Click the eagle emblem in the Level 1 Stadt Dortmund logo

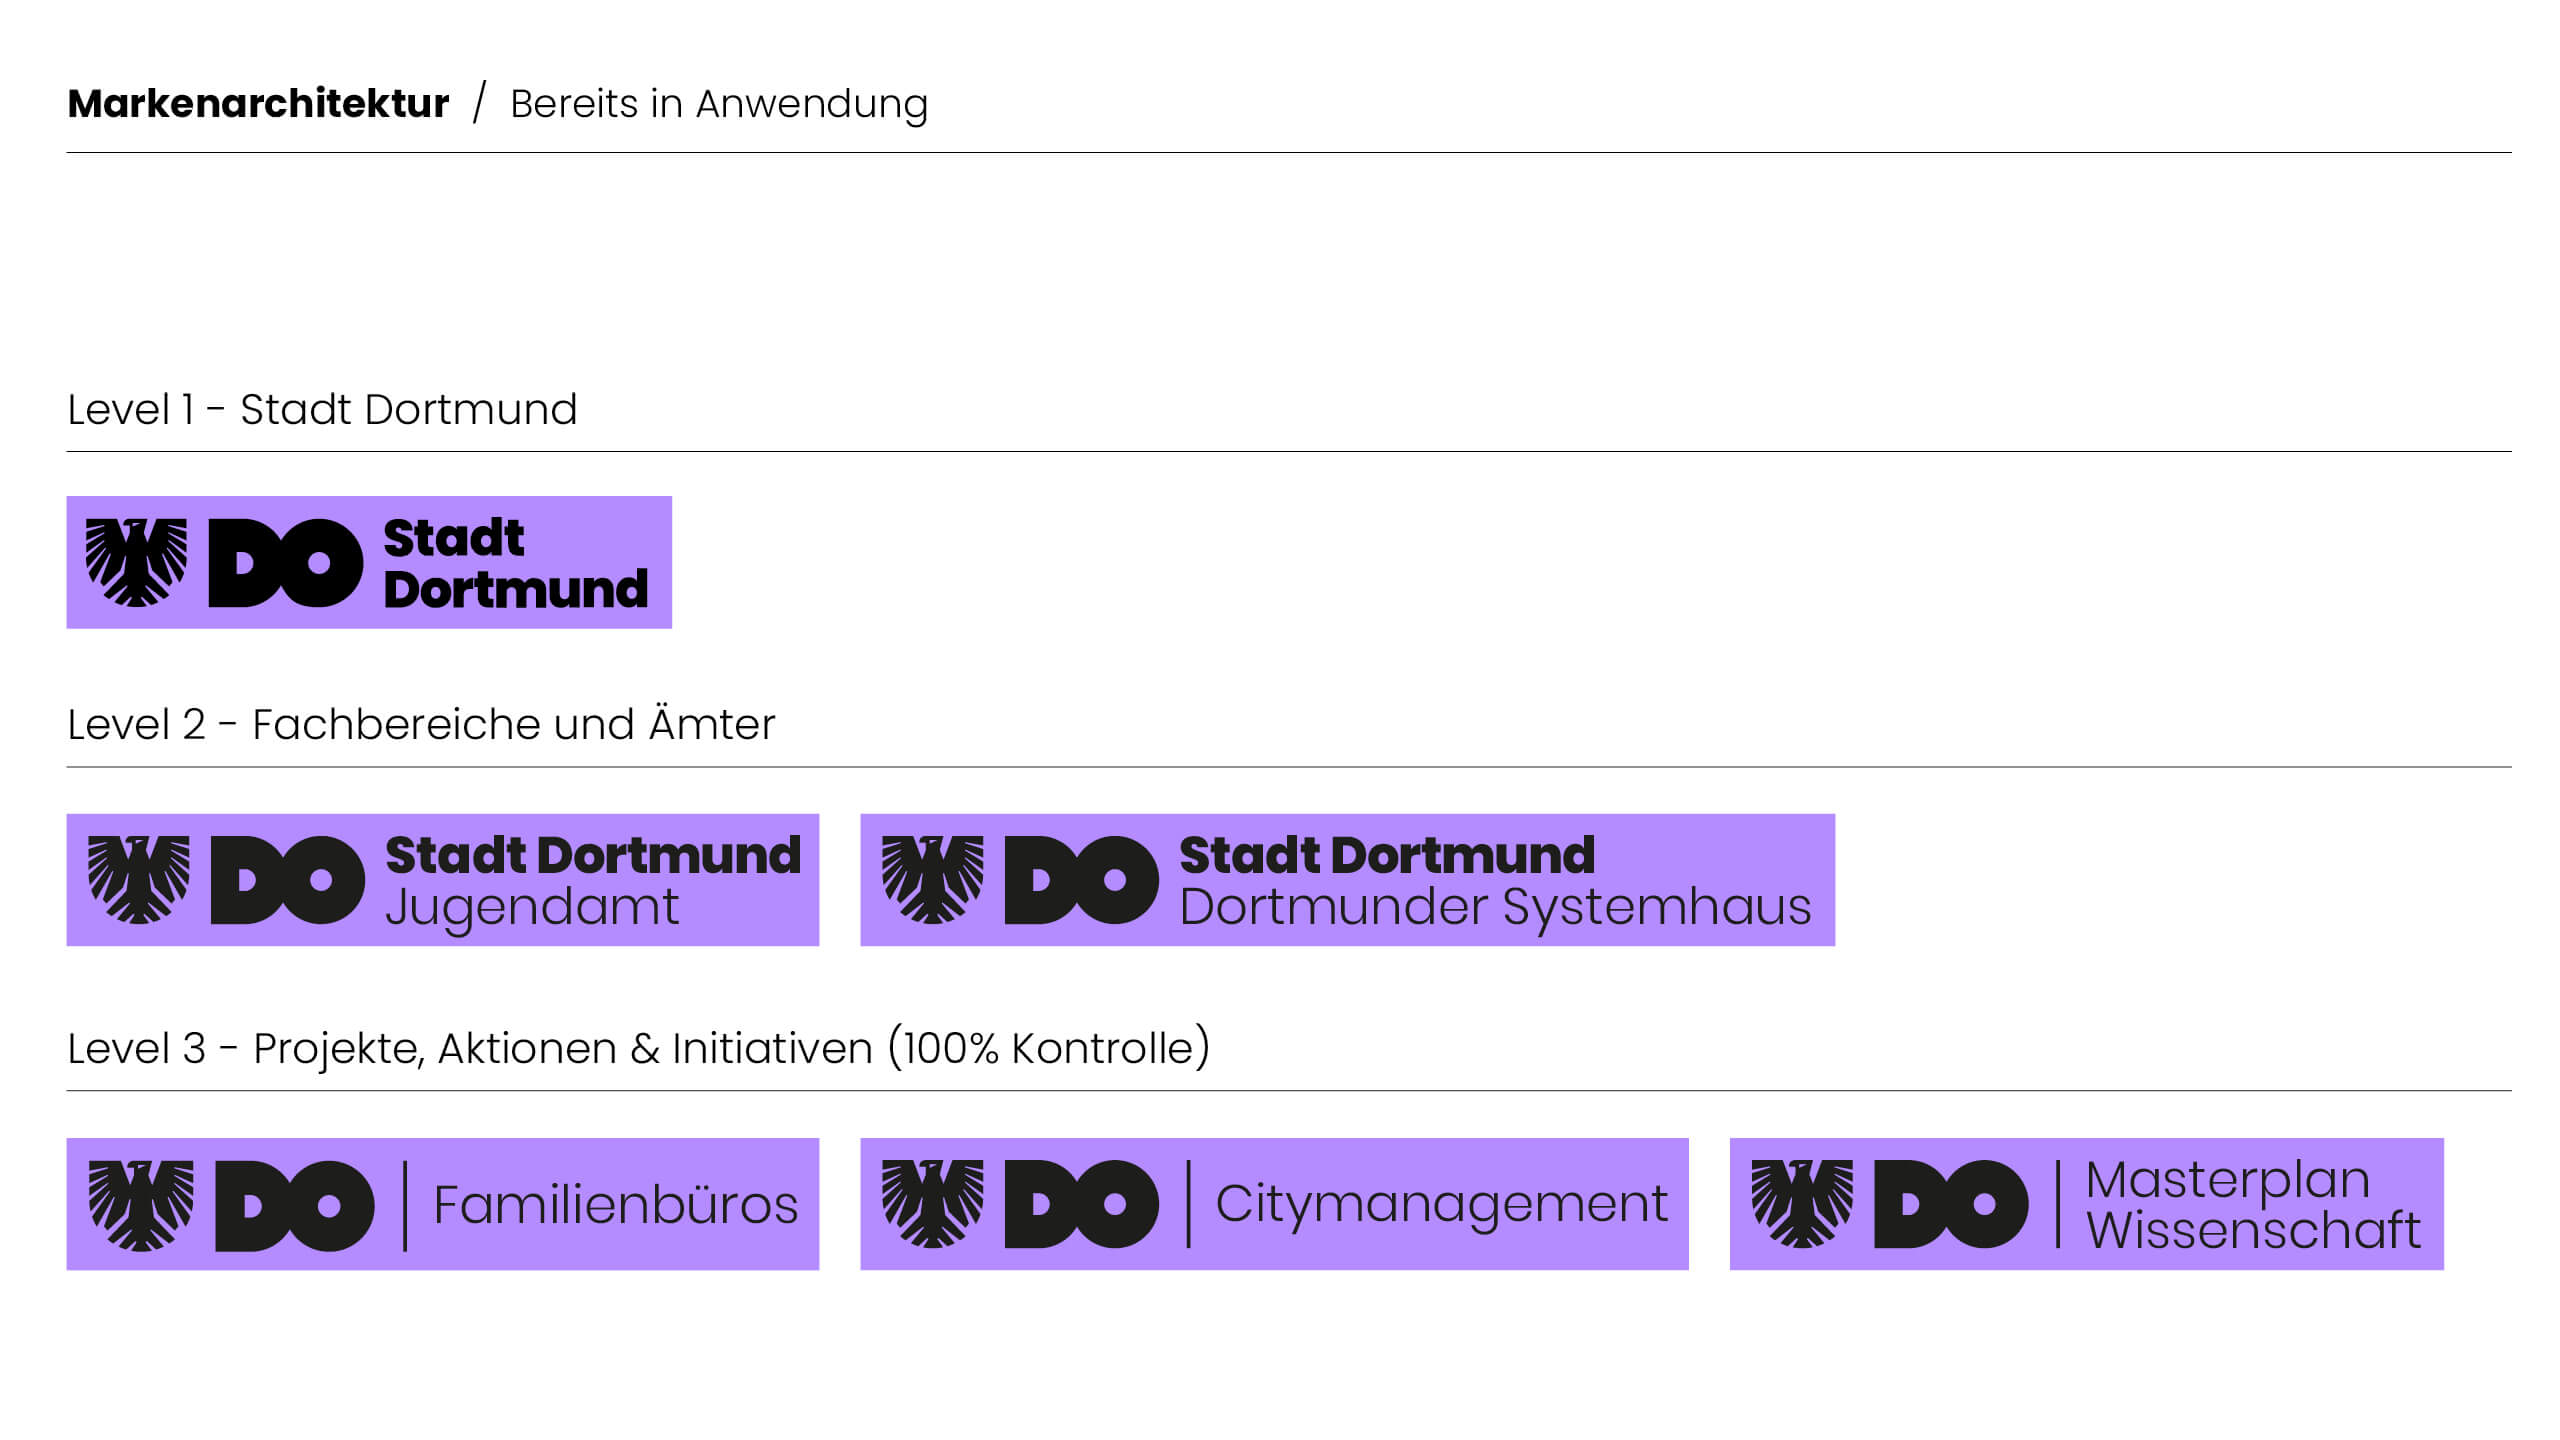tap(136, 562)
